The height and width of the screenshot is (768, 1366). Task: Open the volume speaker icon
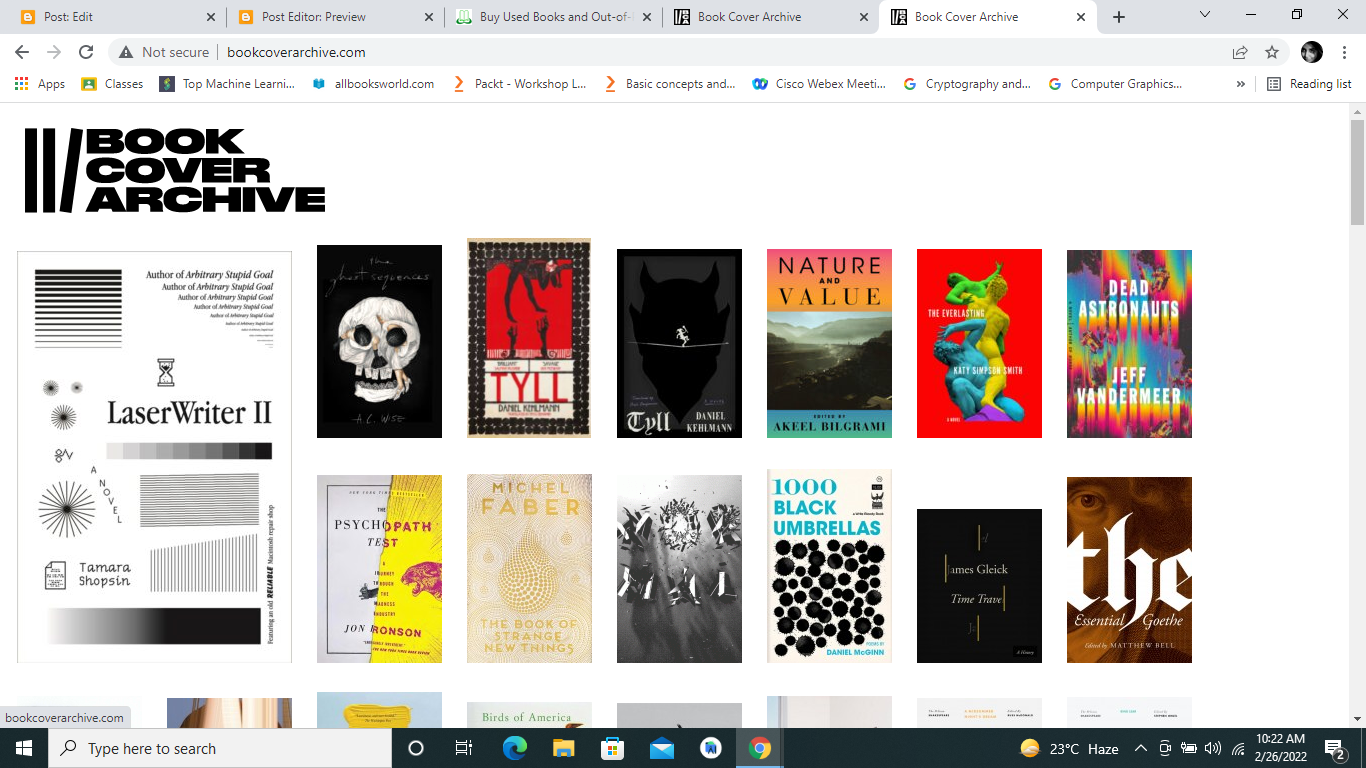point(1213,748)
